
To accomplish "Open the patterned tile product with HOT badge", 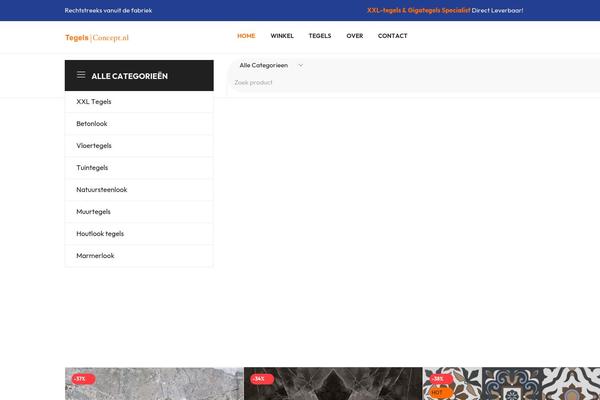I will click(x=511, y=384).
